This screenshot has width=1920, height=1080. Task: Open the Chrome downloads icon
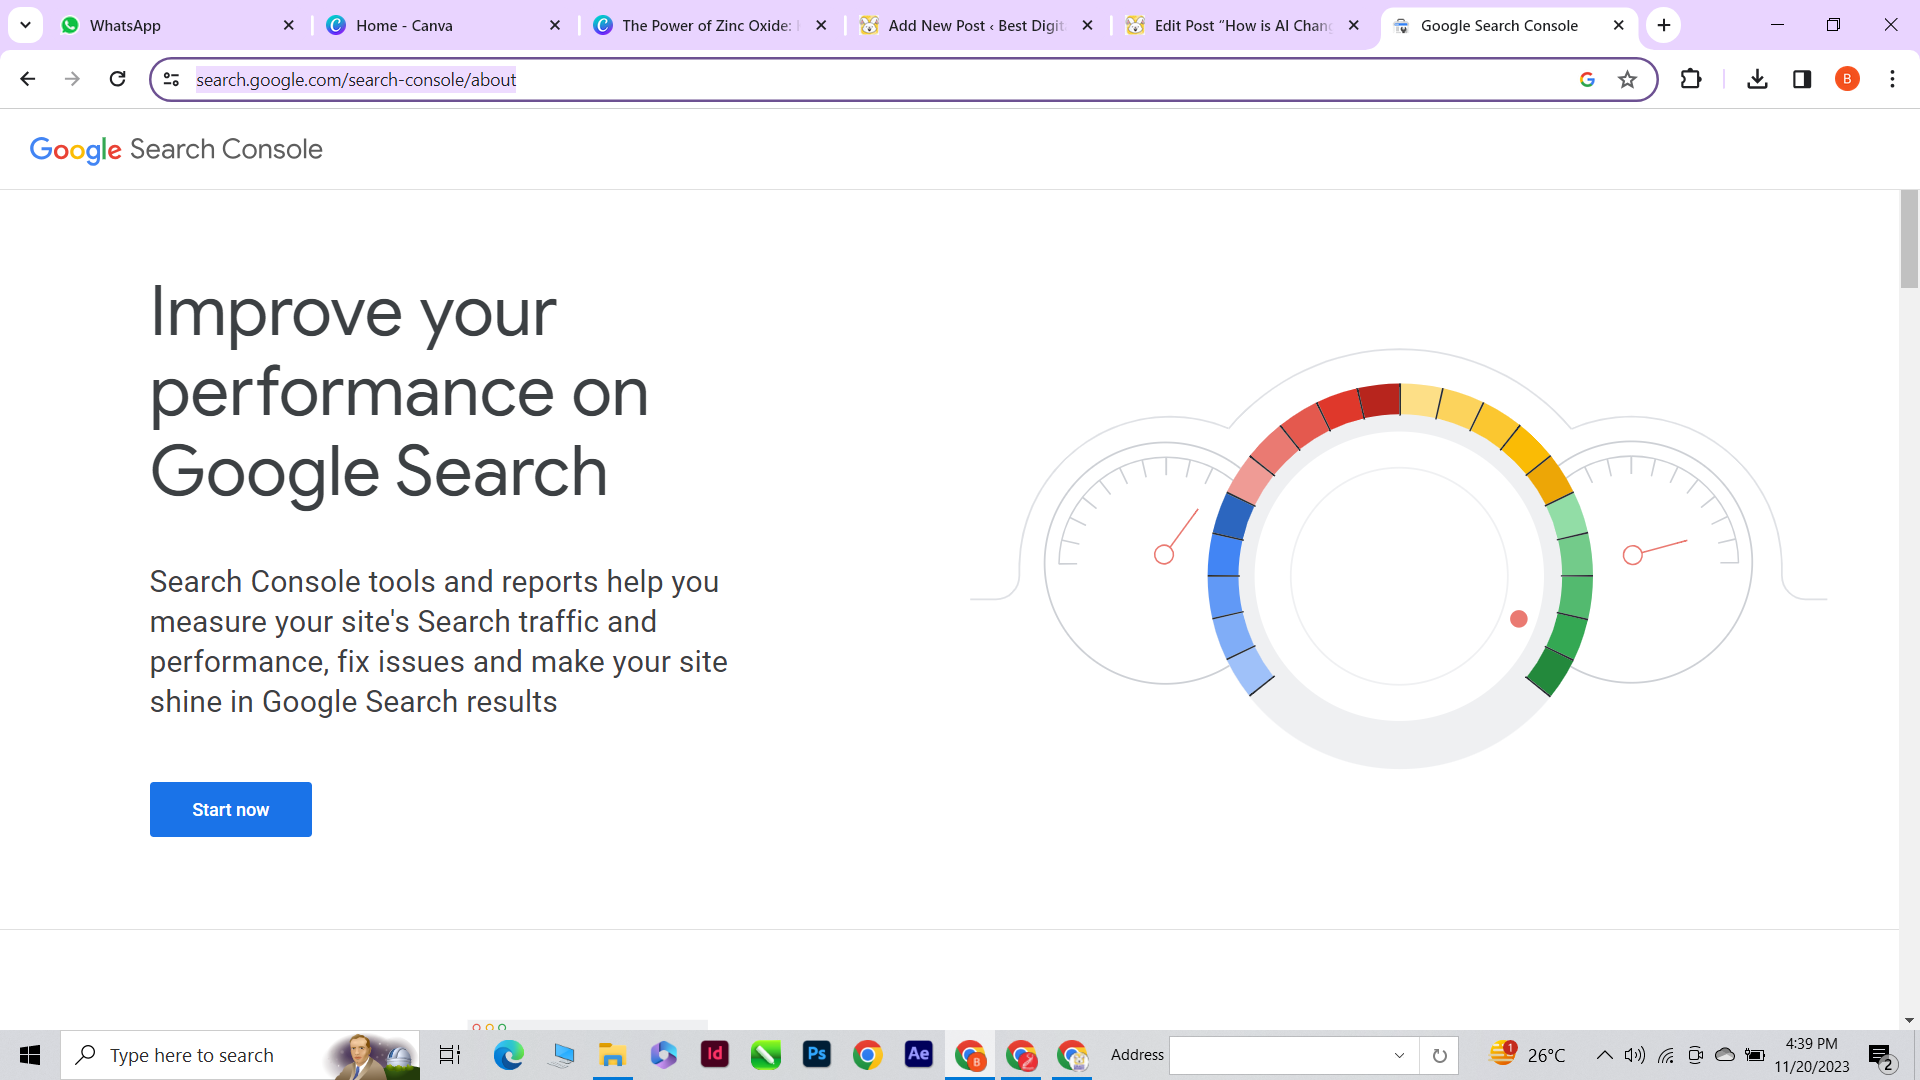1757,79
